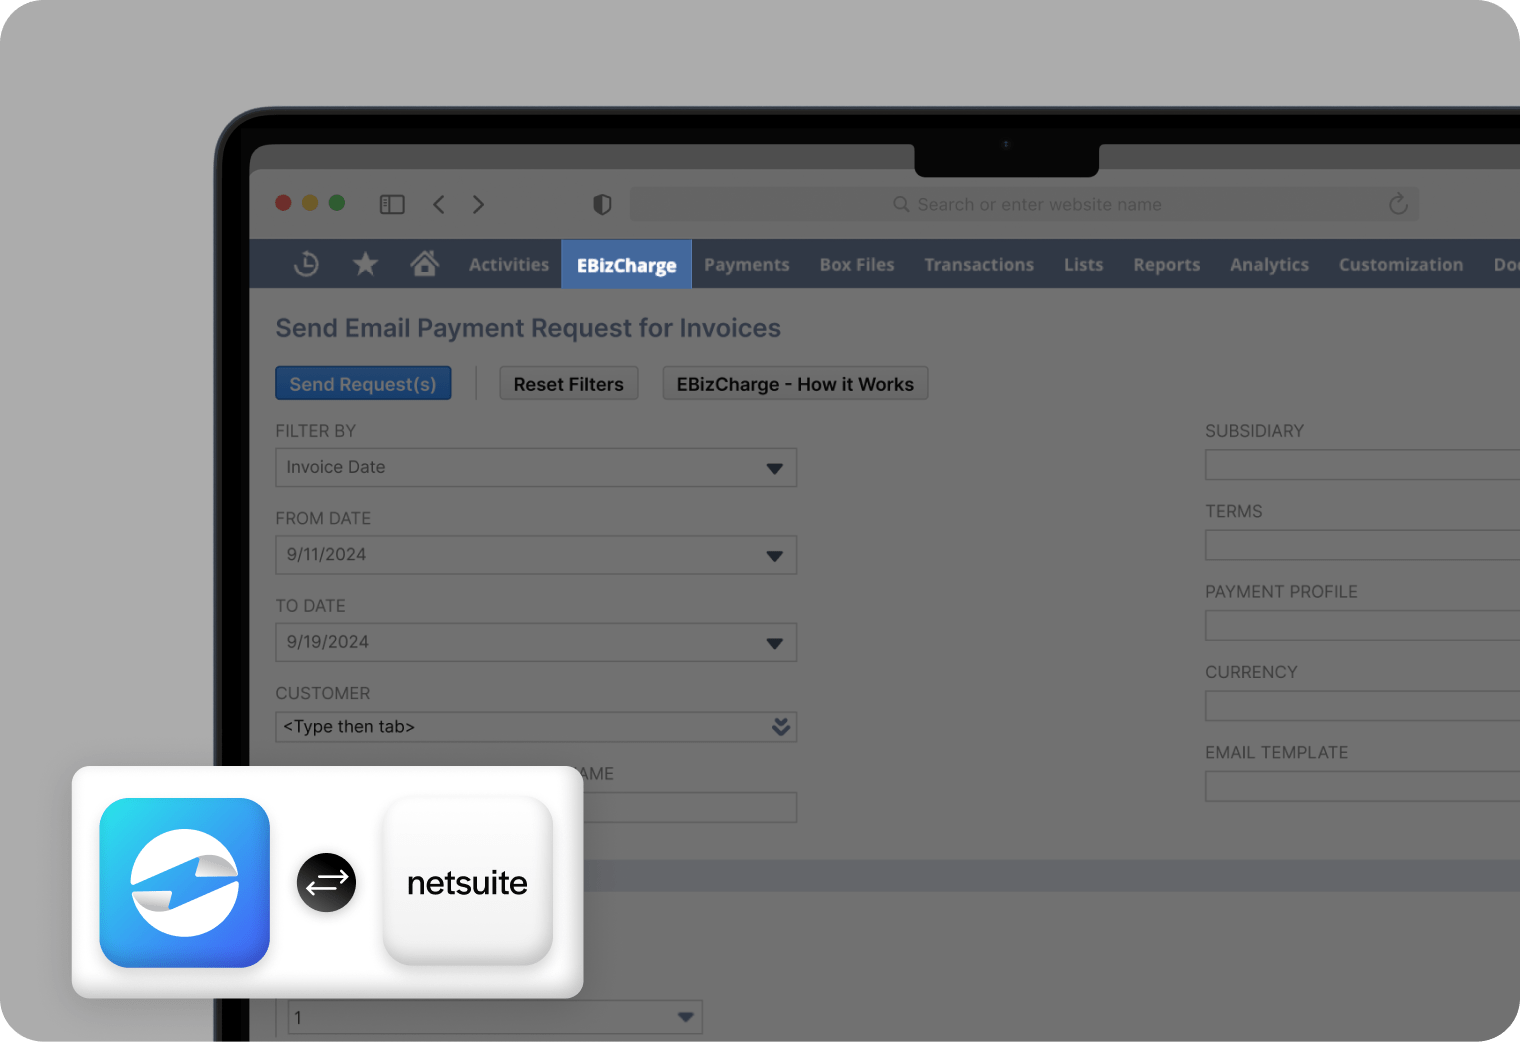Click the Reset Filters button
Viewport: 1520px width, 1042px height.
[568, 383]
